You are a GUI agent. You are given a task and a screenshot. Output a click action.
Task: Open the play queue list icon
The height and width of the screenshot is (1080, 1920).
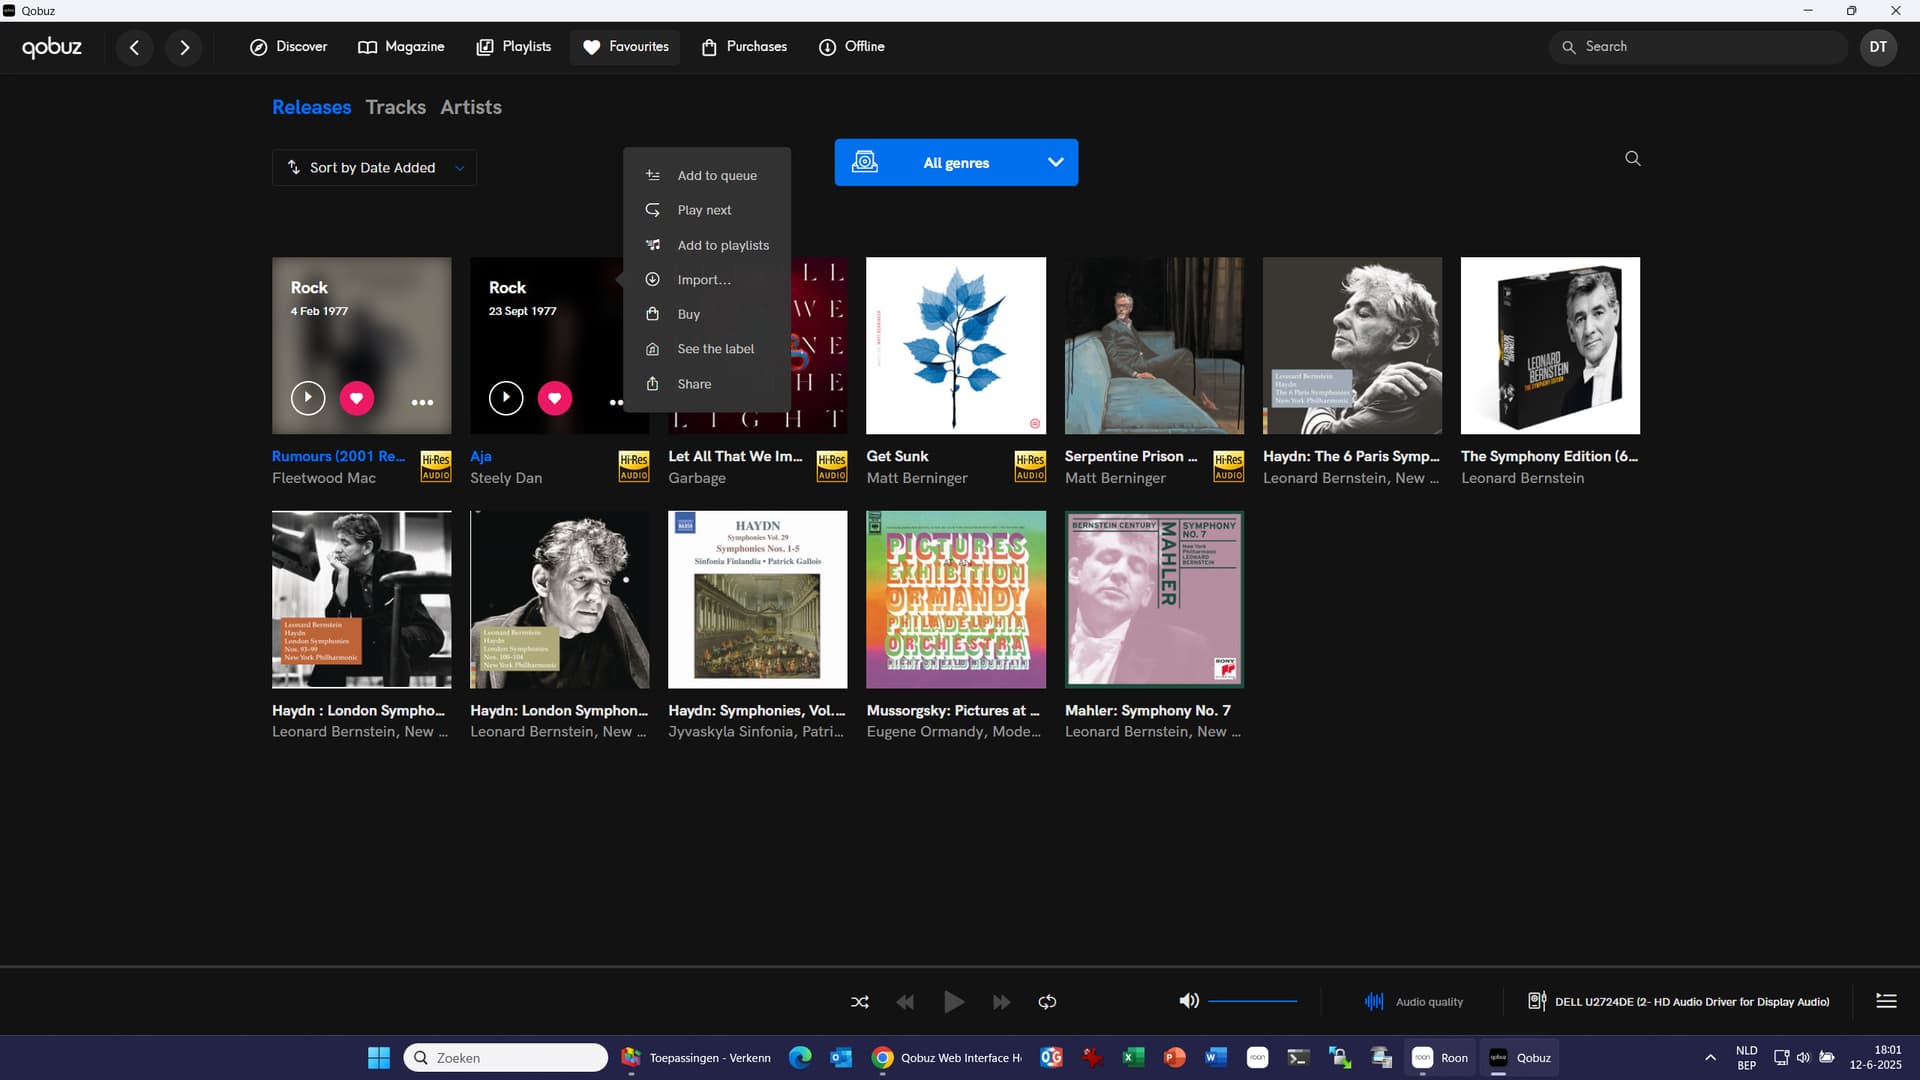[x=1886, y=1001]
